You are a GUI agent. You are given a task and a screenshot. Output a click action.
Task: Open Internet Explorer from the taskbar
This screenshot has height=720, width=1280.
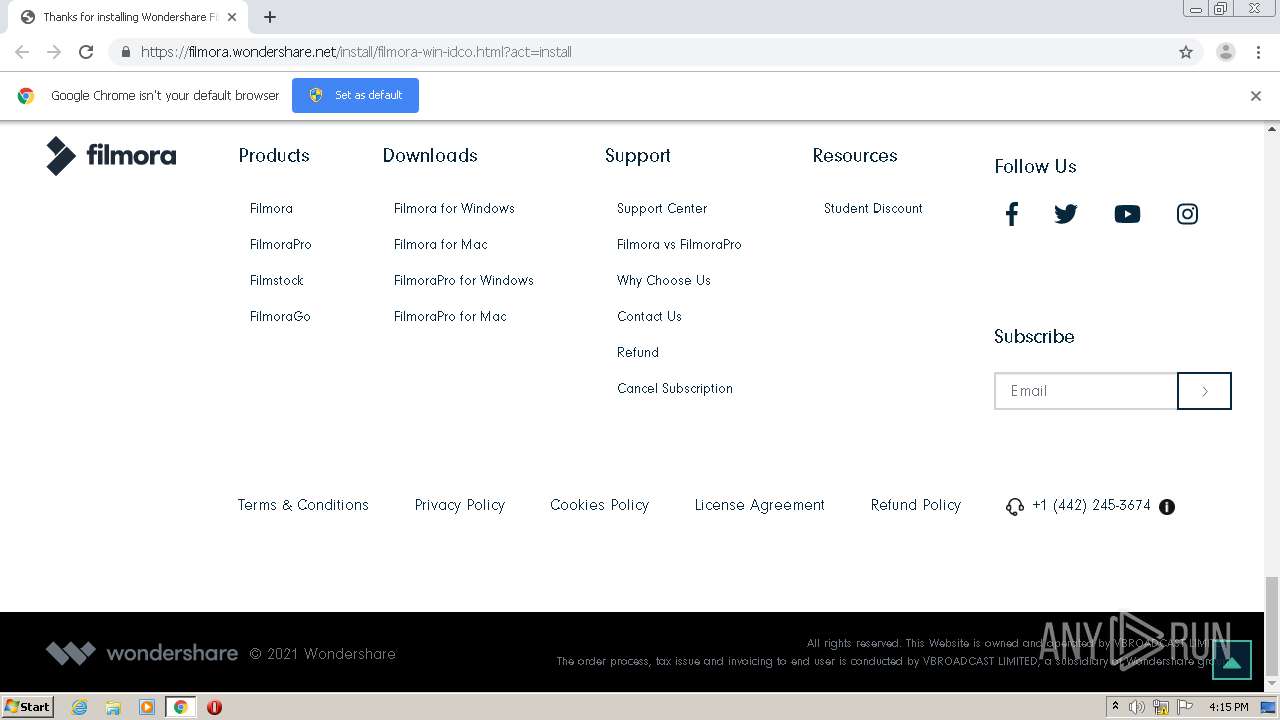(79, 707)
